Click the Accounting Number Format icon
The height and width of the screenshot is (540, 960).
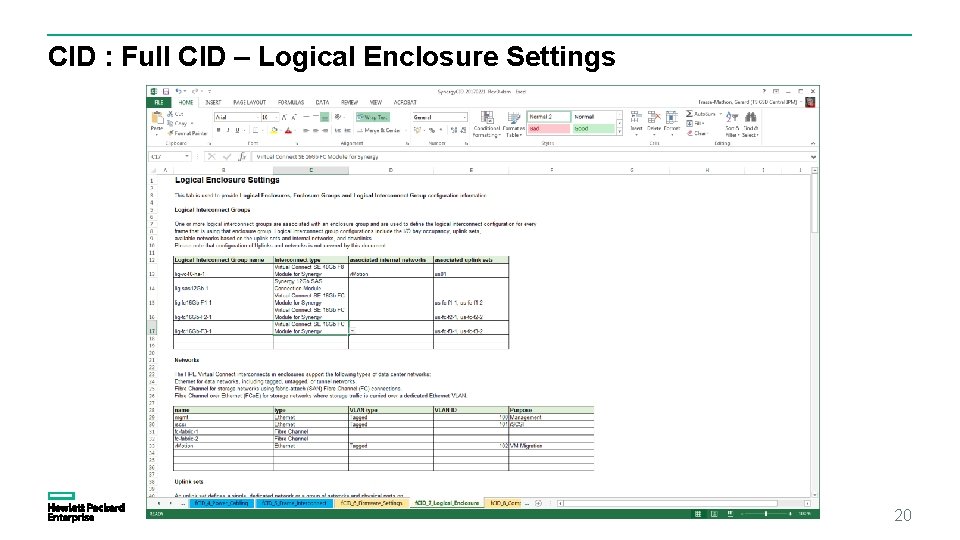coord(418,130)
